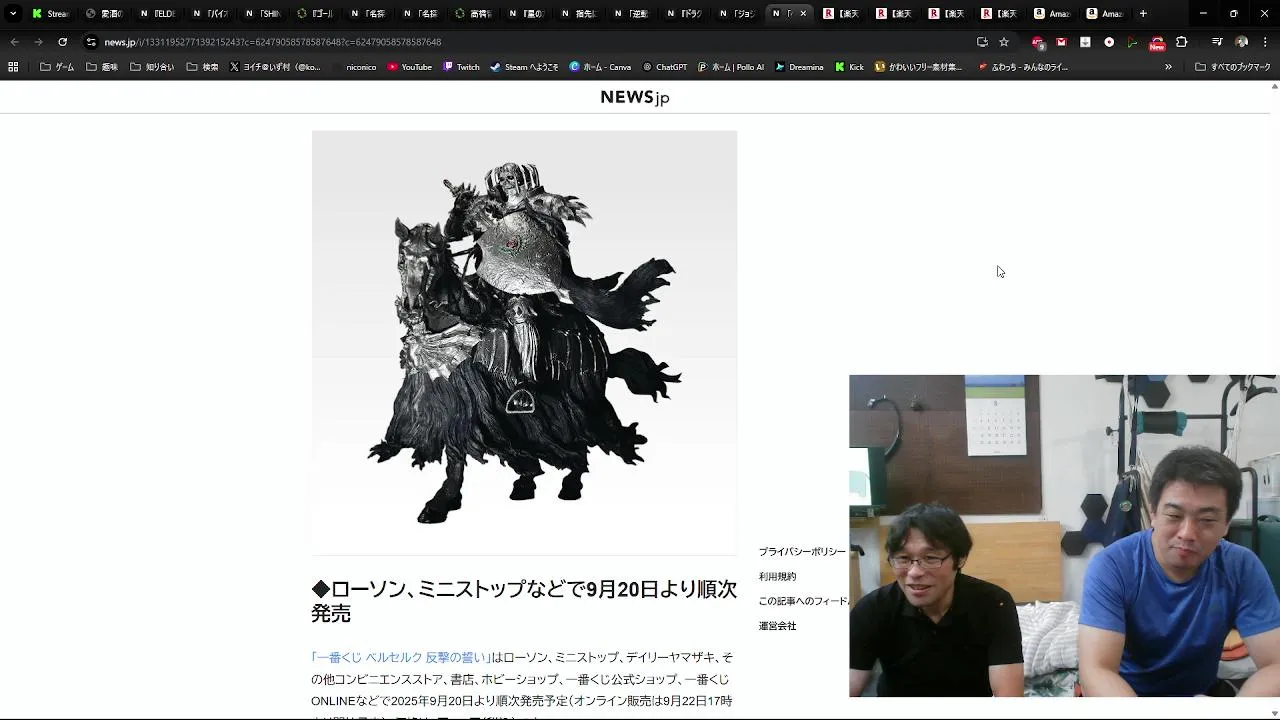Open the X ヨイチ@いず村 bookmark
Viewport: 1280px width, 720px height.
coord(275,67)
